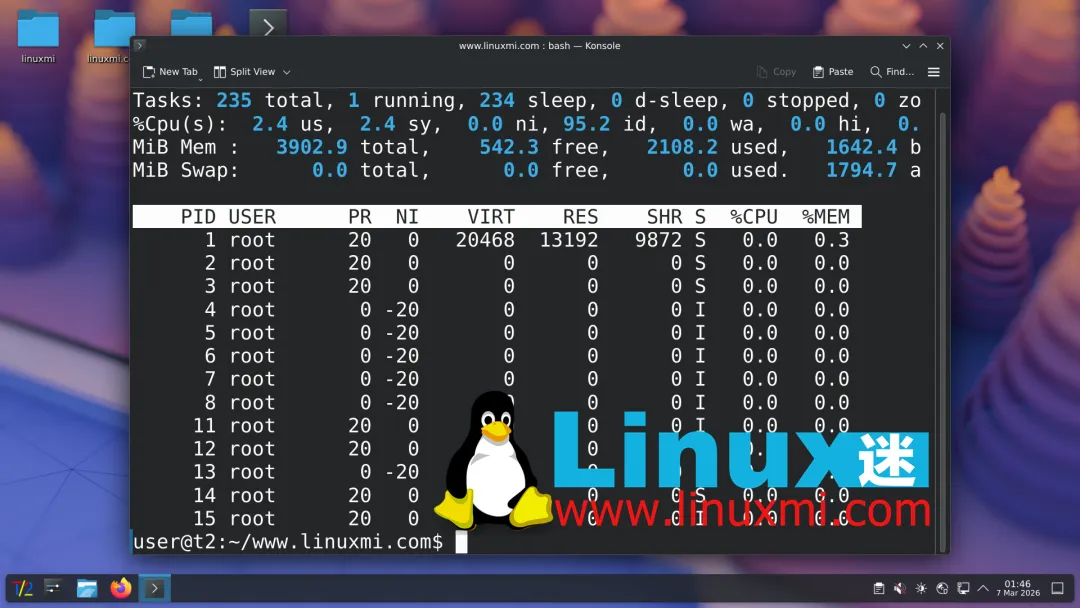Click the user@t2 shell prompt text
The width and height of the screenshot is (1080, 608).
pos(288,542)
